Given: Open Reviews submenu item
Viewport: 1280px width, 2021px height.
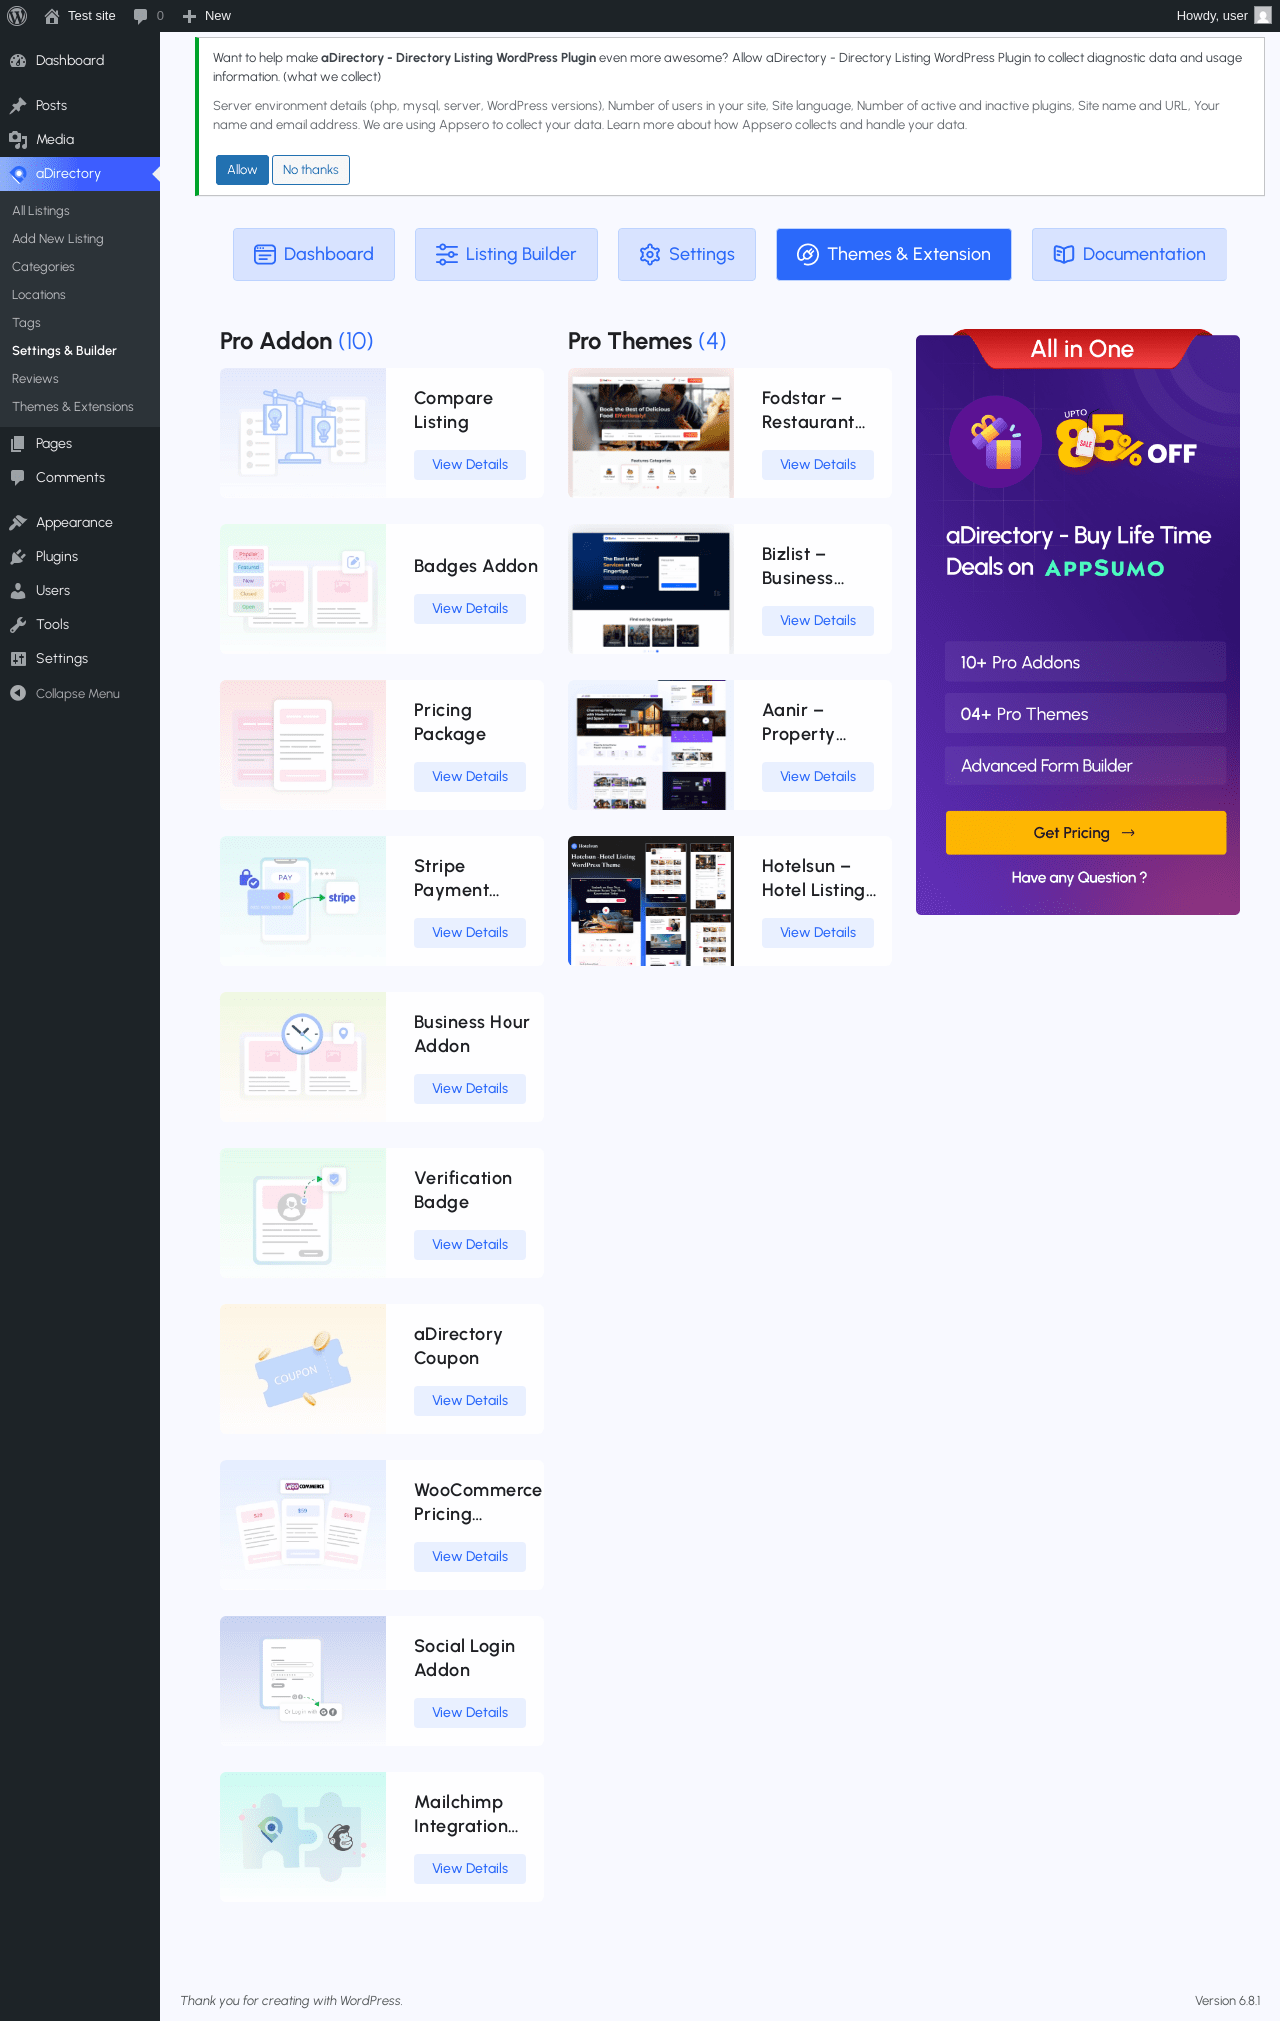Looking at the screenshot, I should (35, 379).
